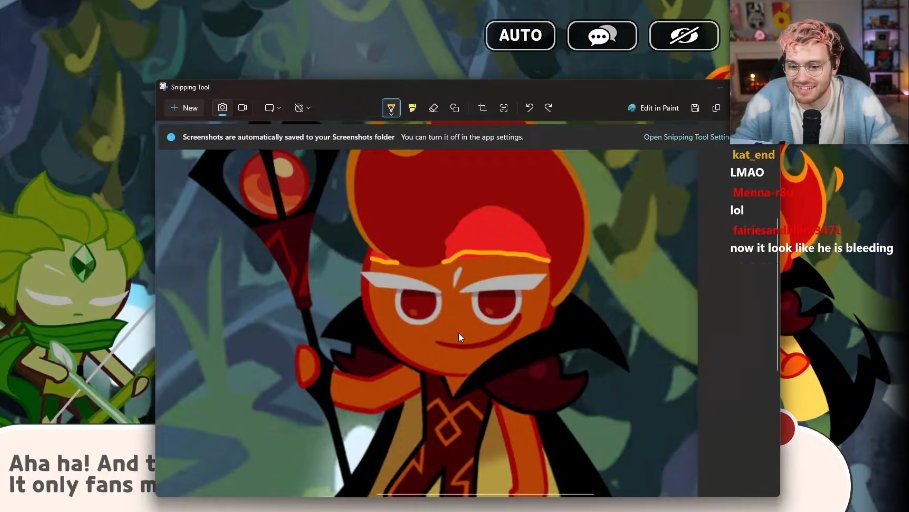
Task: Open the game's dialogue log speech-bubble button
Action: click(602, 35)
